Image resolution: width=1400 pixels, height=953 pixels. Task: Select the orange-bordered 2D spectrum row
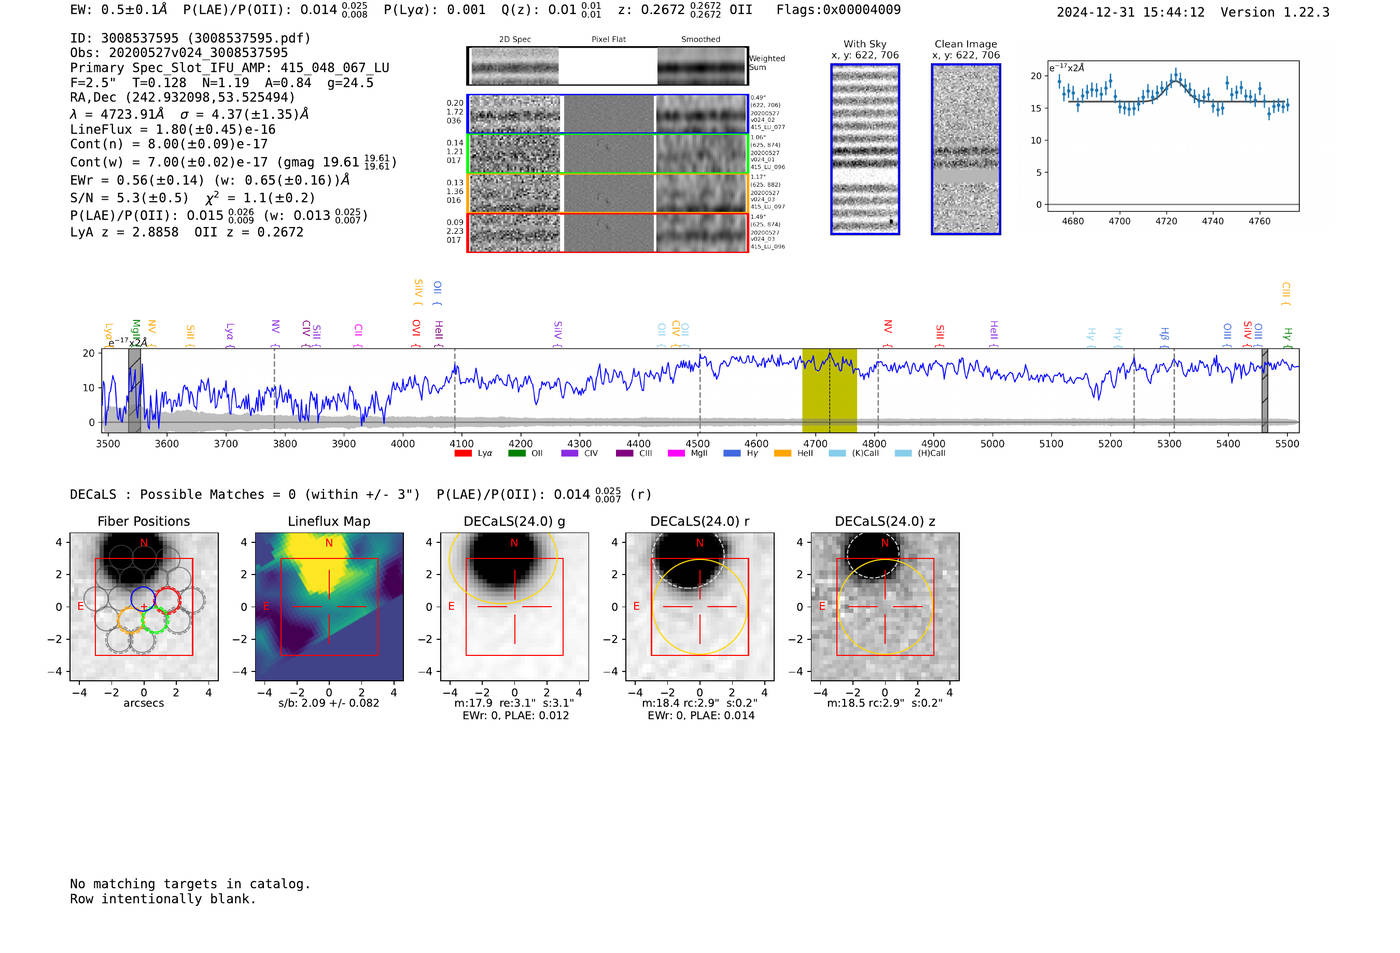click(608, 193)
